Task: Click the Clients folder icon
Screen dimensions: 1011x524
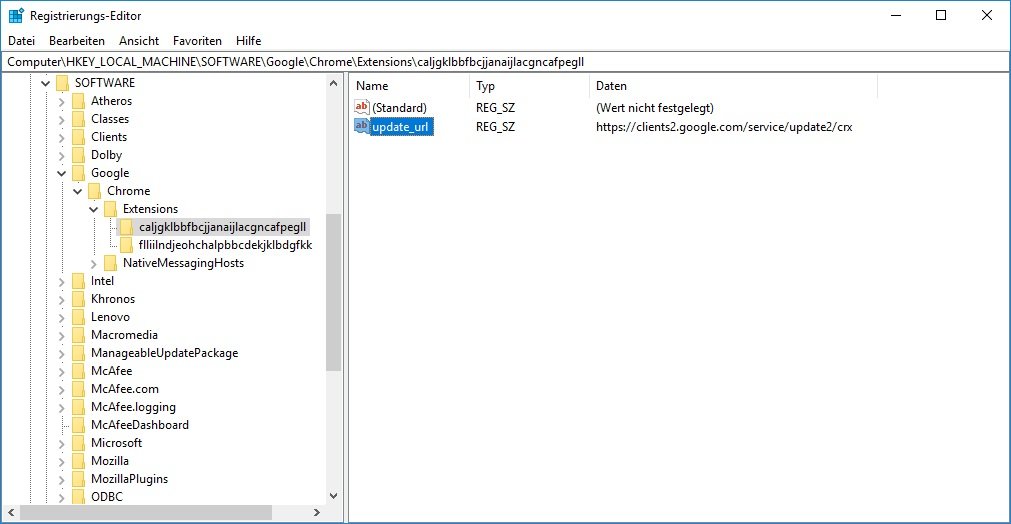Action: tap(79, 137)
